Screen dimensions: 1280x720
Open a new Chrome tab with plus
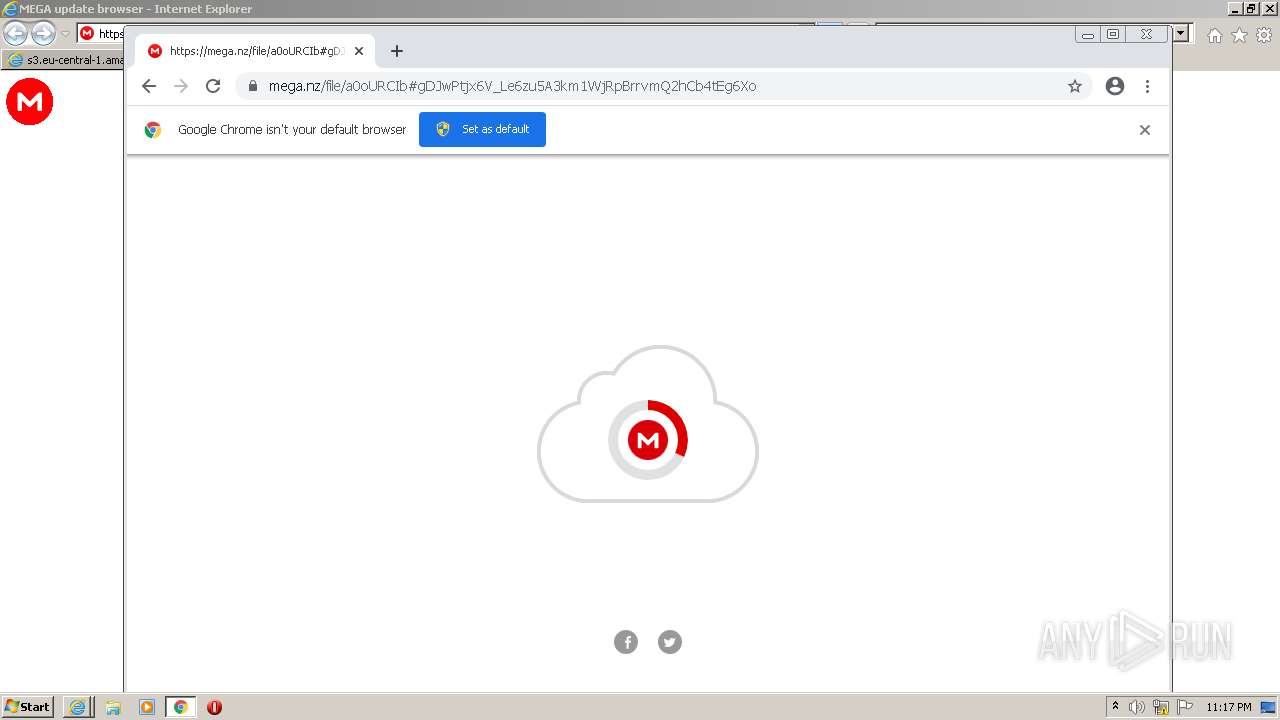397,51
